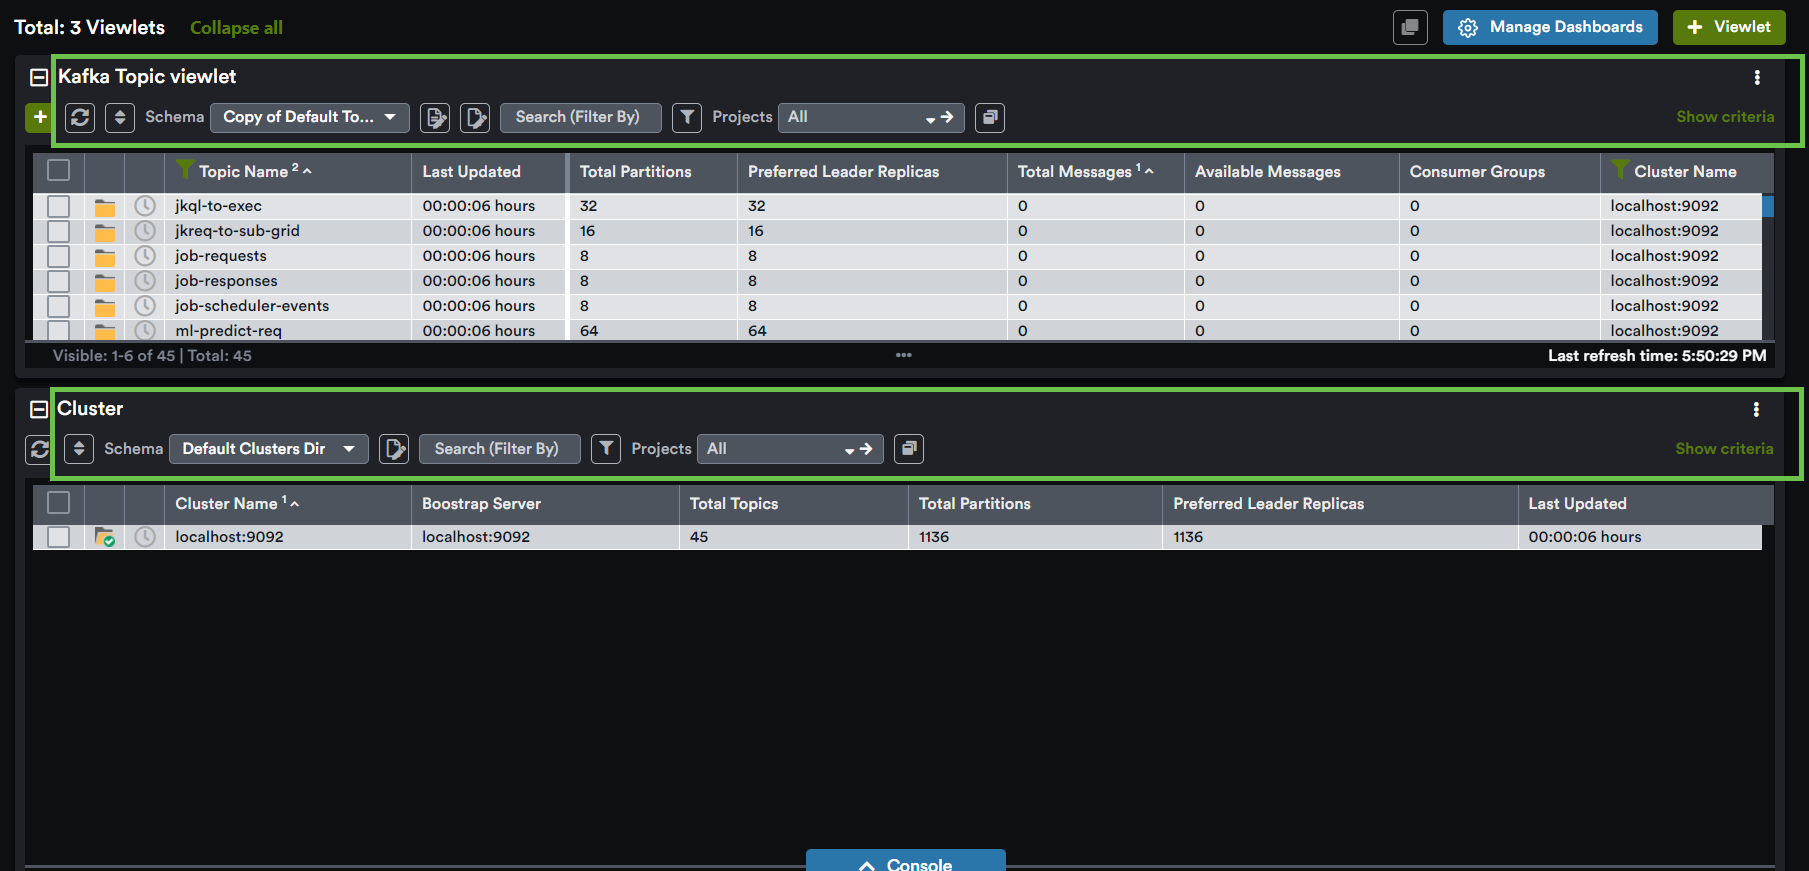Open Manage Dashboards
Image resolution: width=1809 pixels, height=871 pixels.
1550,27
